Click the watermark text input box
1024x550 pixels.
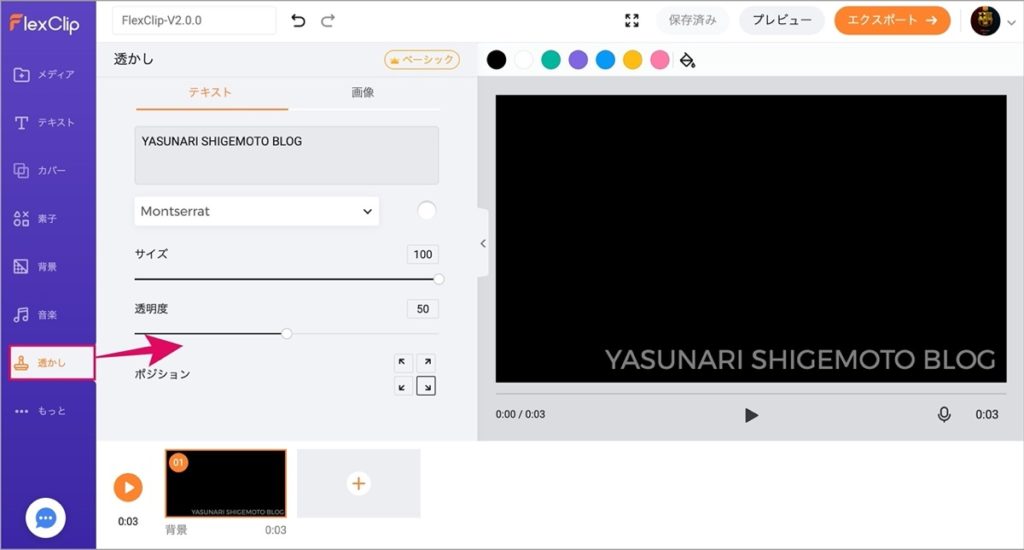tap(287, 155)
